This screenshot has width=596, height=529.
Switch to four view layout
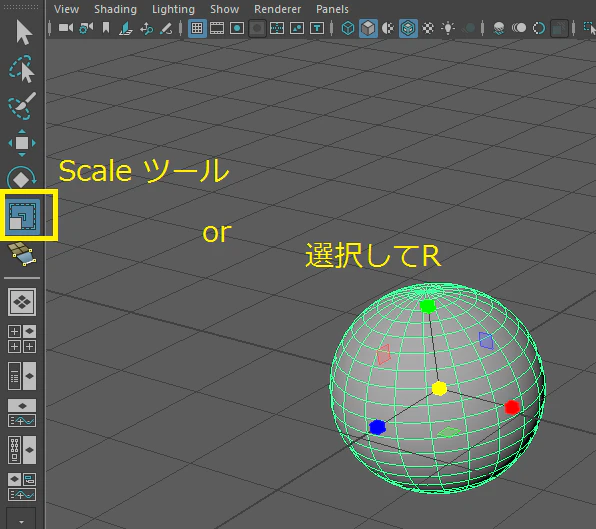point(22,339)
